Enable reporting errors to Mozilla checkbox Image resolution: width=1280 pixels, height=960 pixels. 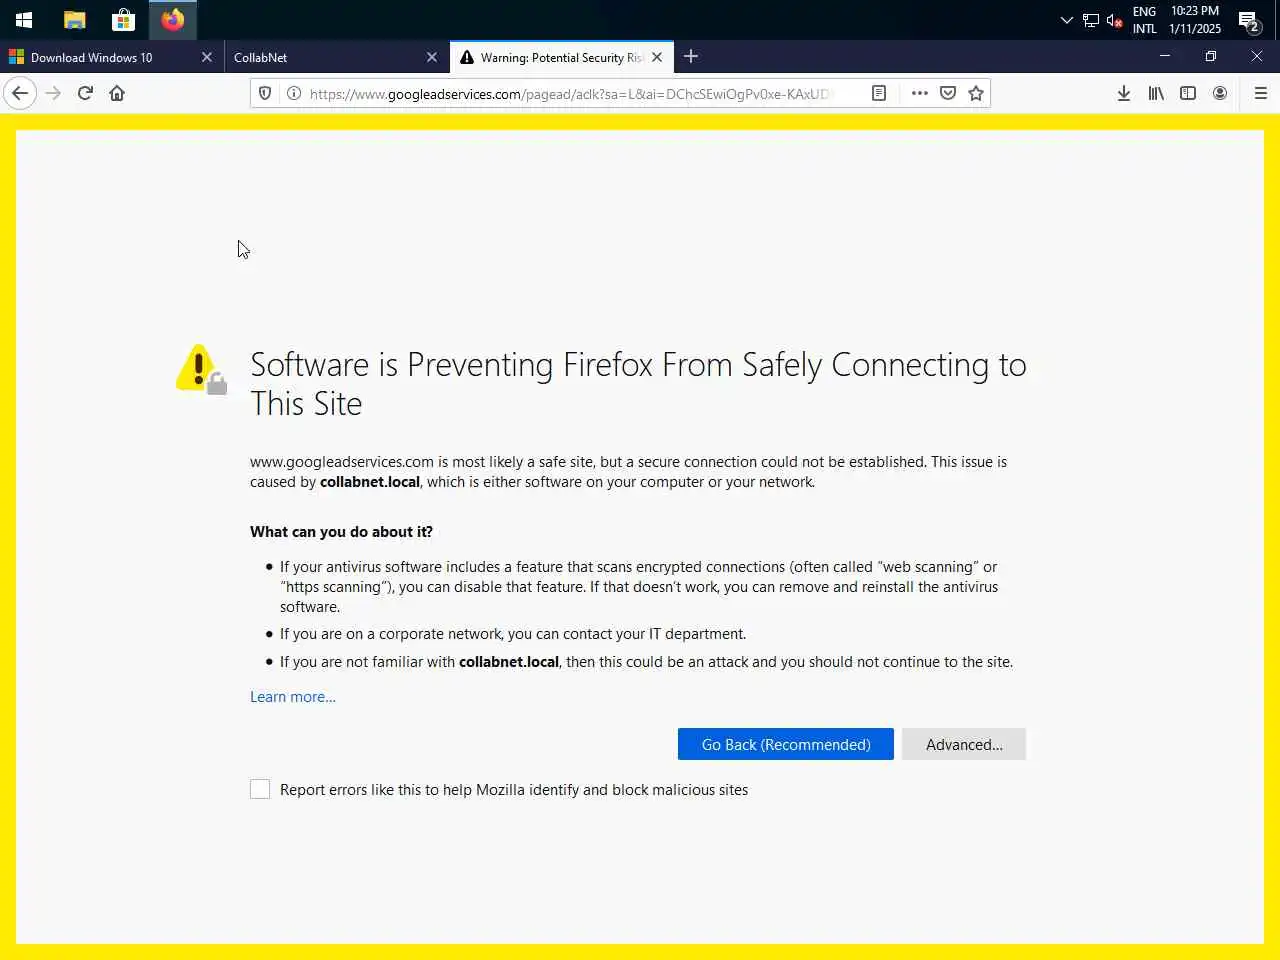(260, 789)
